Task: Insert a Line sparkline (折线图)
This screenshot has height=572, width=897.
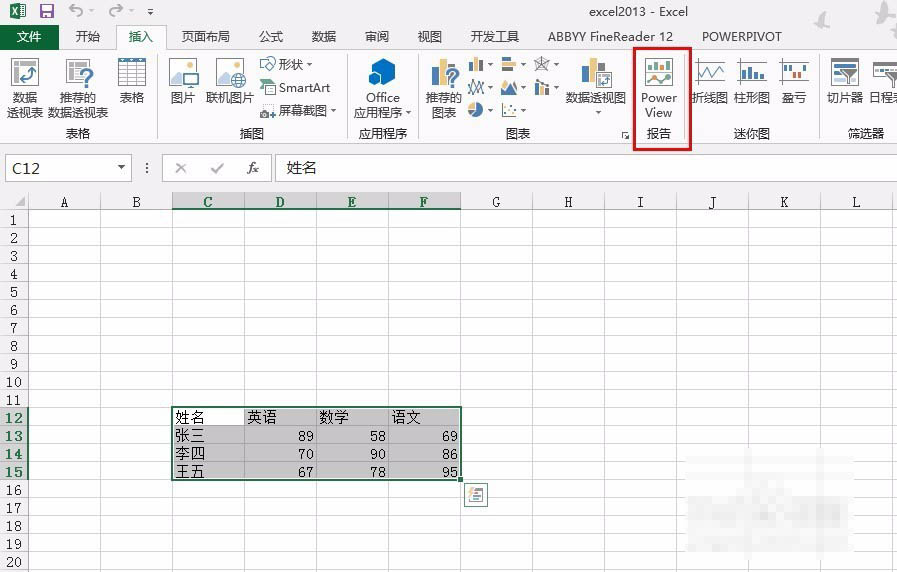Action: click(x=710, y=80)
